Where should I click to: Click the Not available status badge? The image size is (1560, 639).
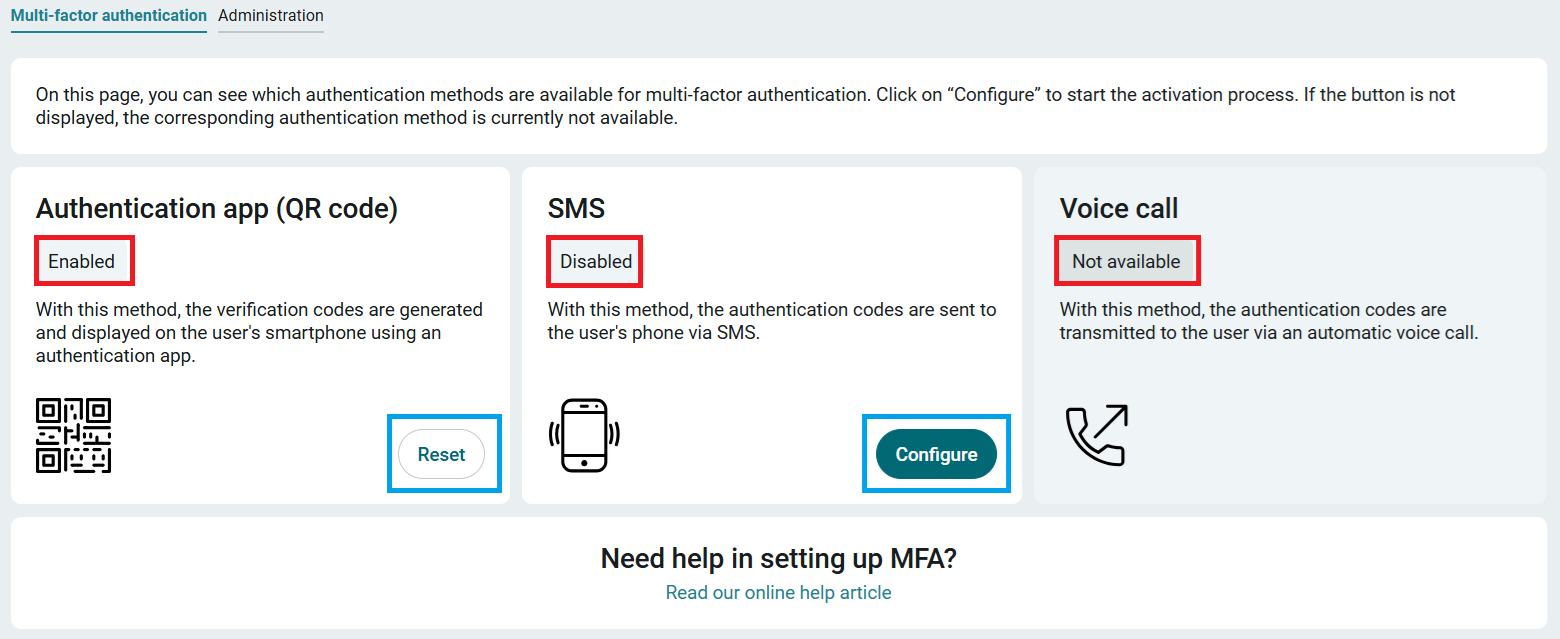[x=1126, y=261]
